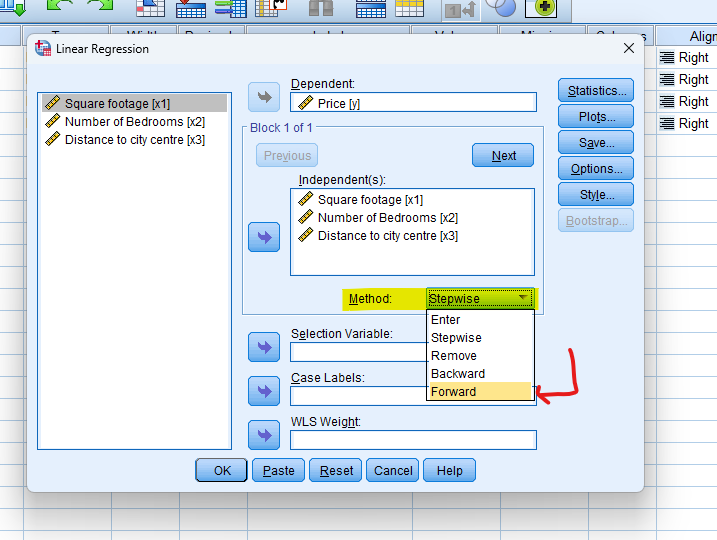The height and width of the screenshot is (540, 717).
Task: Open the Plots... dialog
Action: click(x=596, y=117)
